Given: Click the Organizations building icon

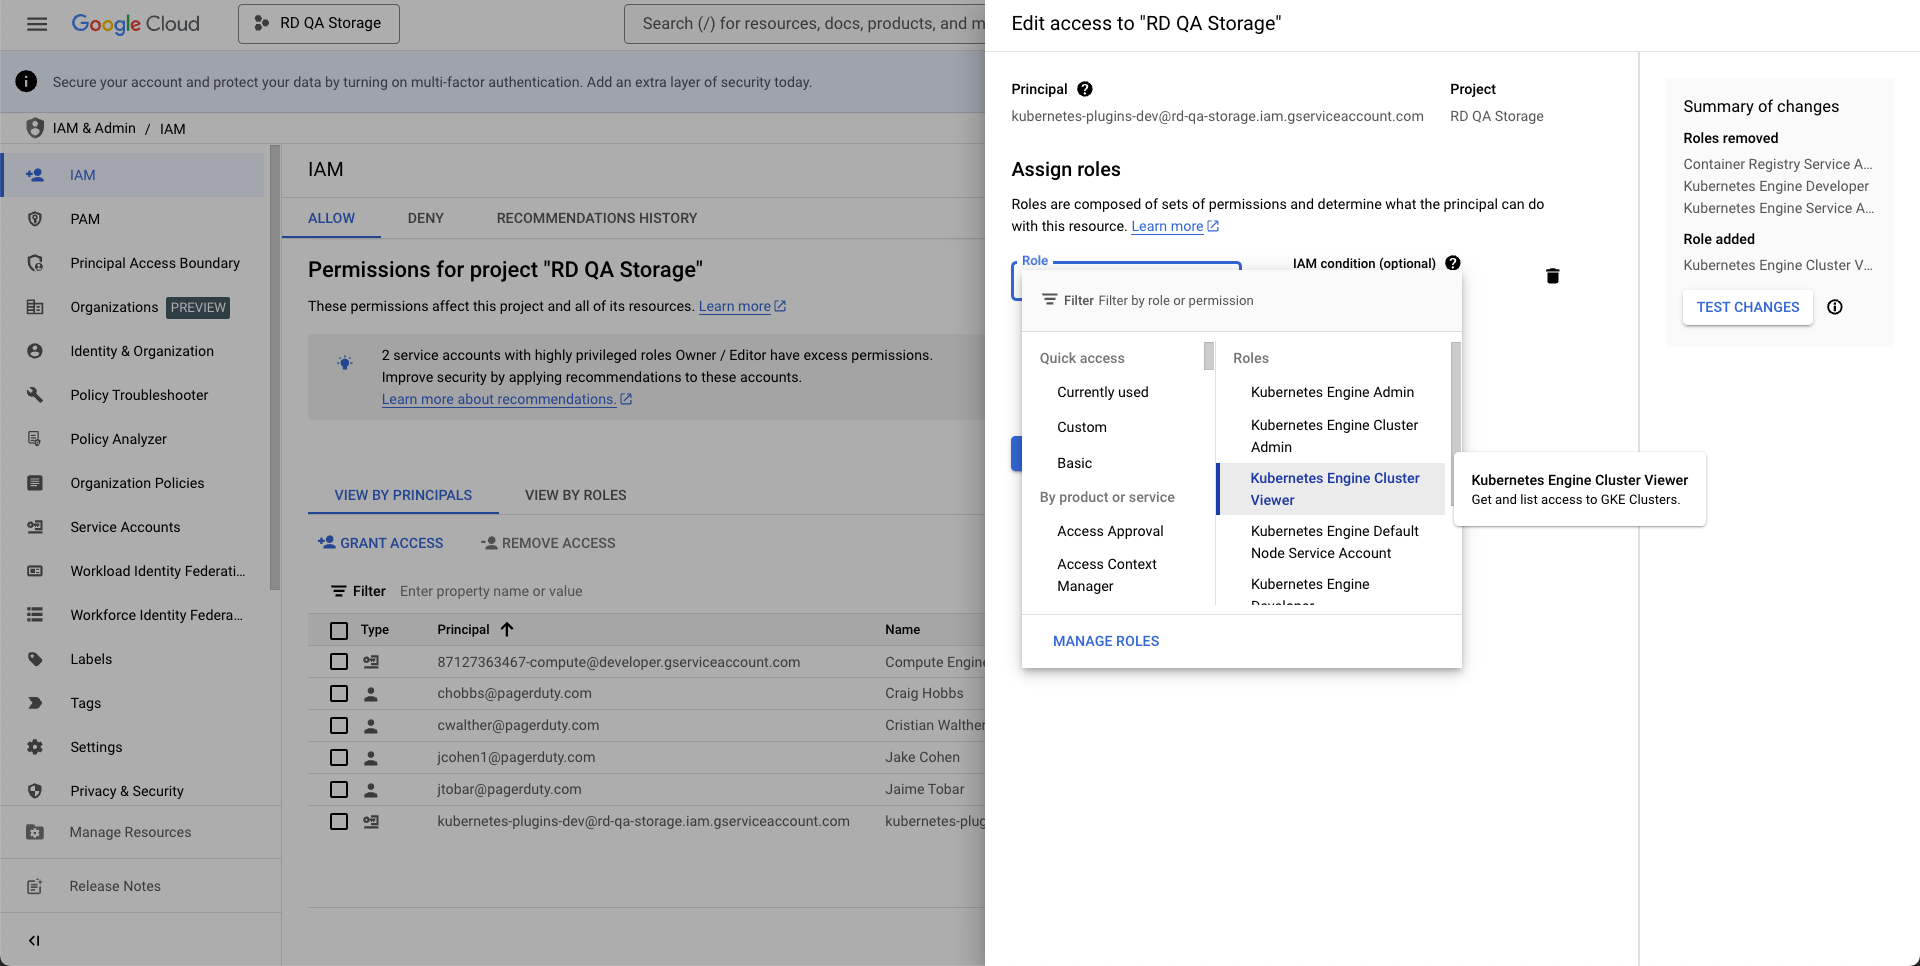Looking at the screenshot, I should (35, 307).
